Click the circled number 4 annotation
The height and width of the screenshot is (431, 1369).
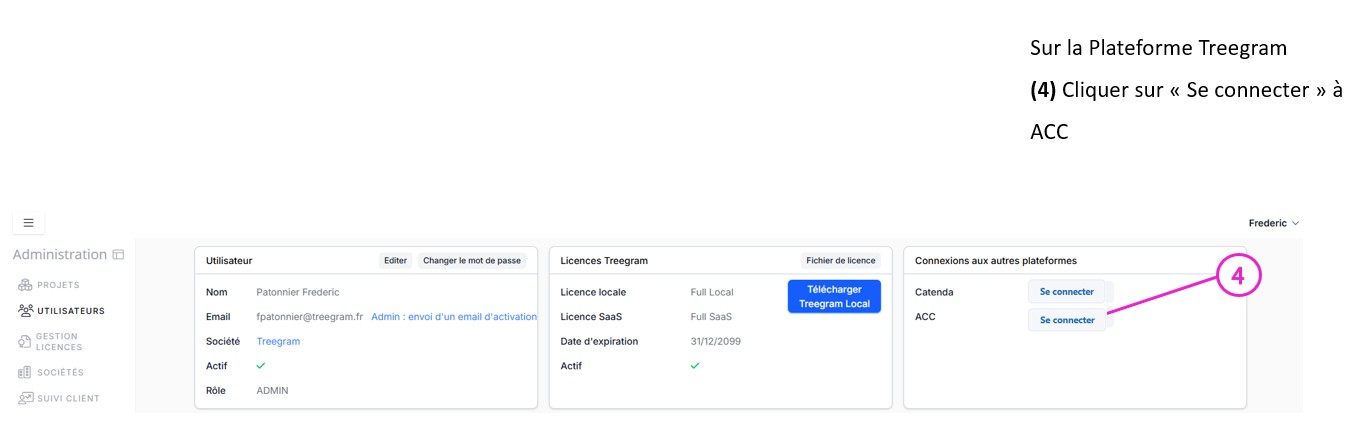pos(1237,277)
